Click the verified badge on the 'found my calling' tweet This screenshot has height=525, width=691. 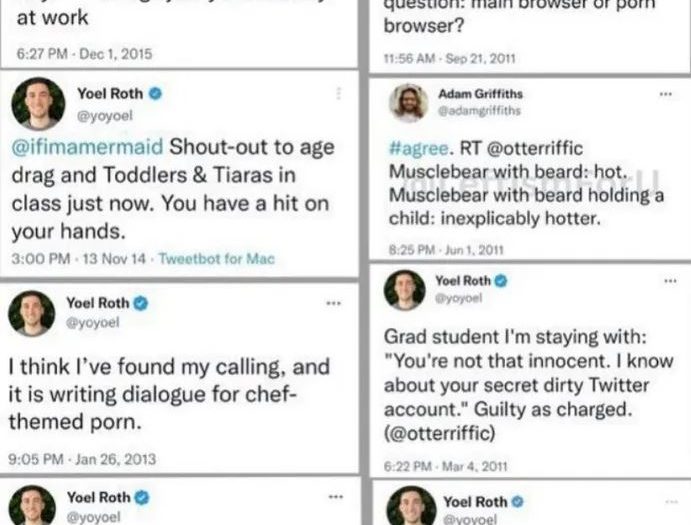pos(141,303)
